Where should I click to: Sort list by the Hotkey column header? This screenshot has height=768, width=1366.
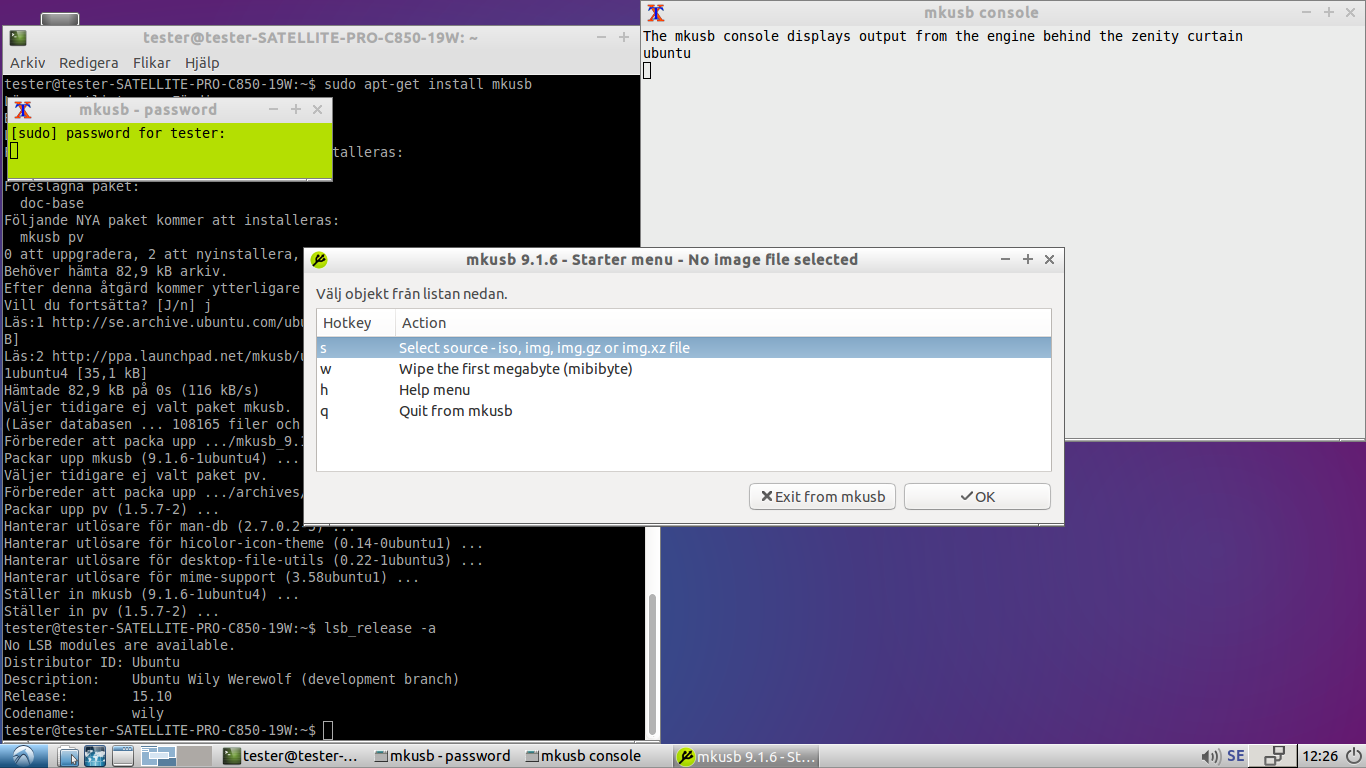tap(356, 323)
